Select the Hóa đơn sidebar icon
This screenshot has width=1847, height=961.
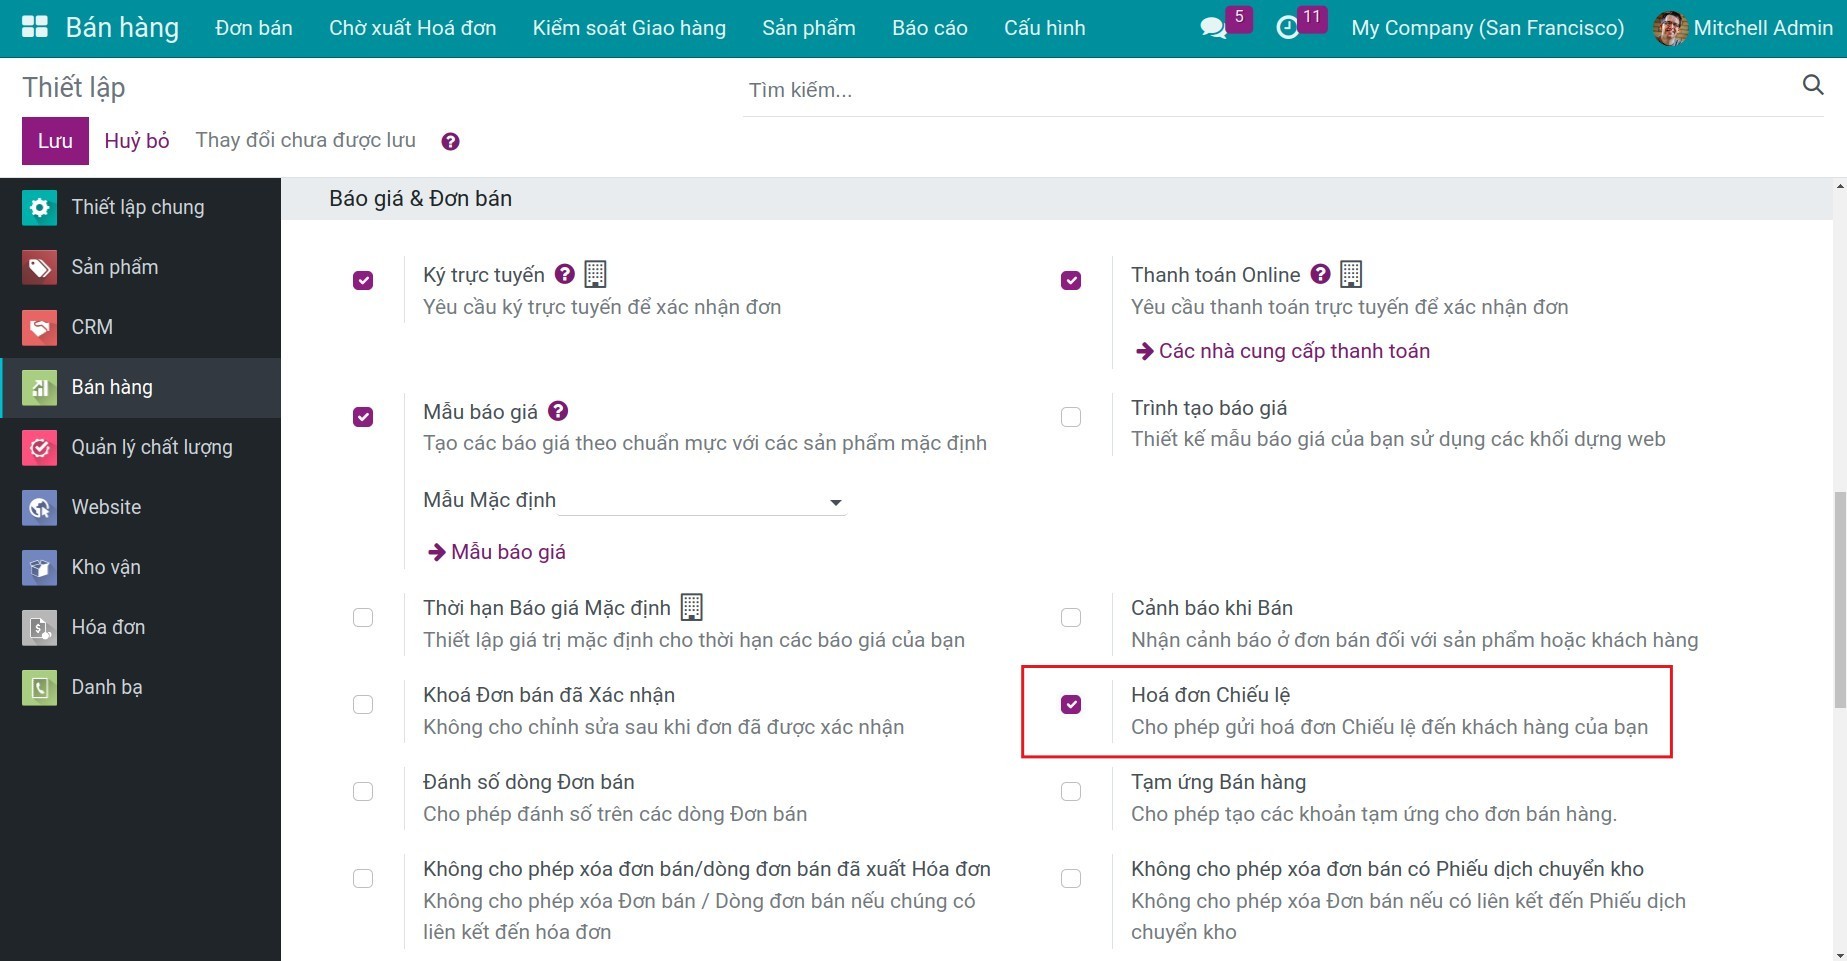pos(38,627)
